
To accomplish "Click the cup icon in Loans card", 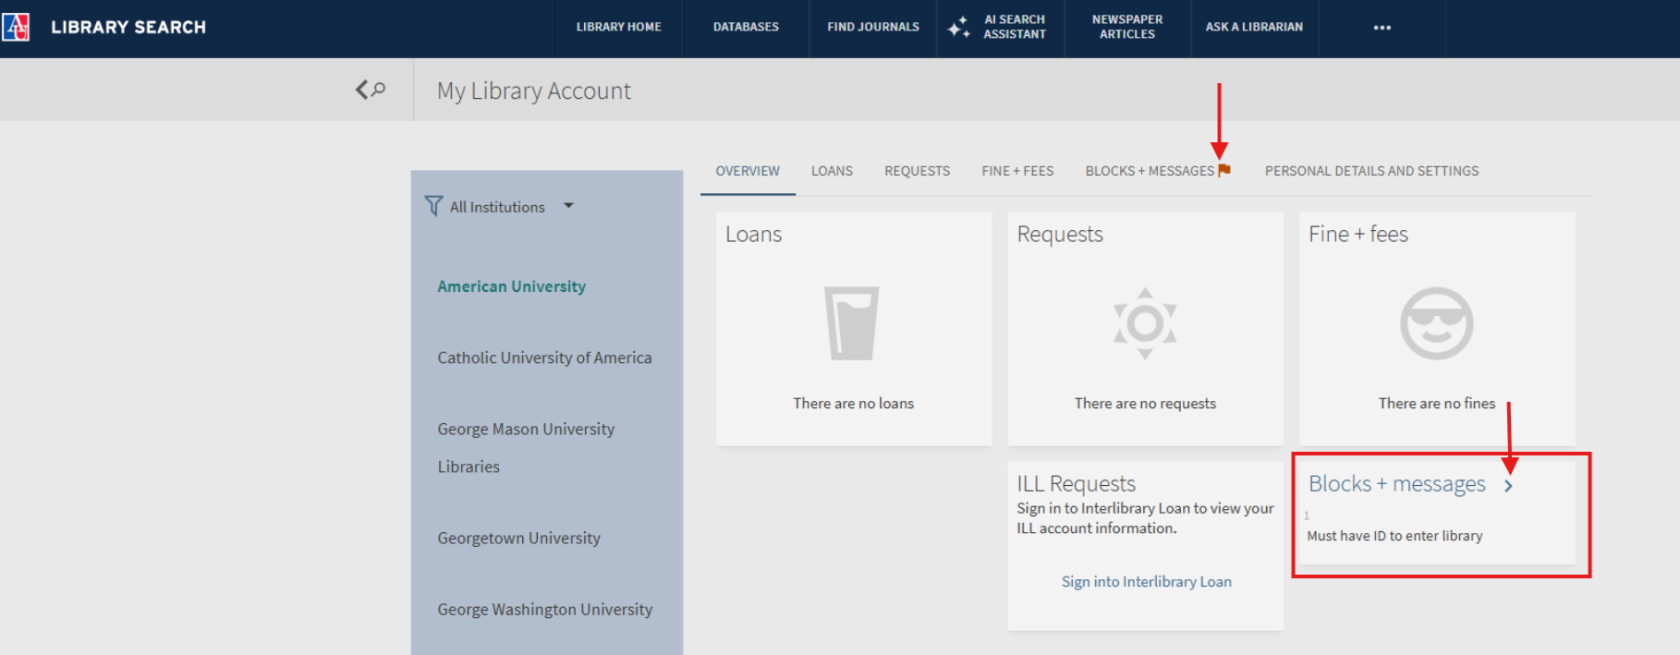I will [x=851, y=323].
